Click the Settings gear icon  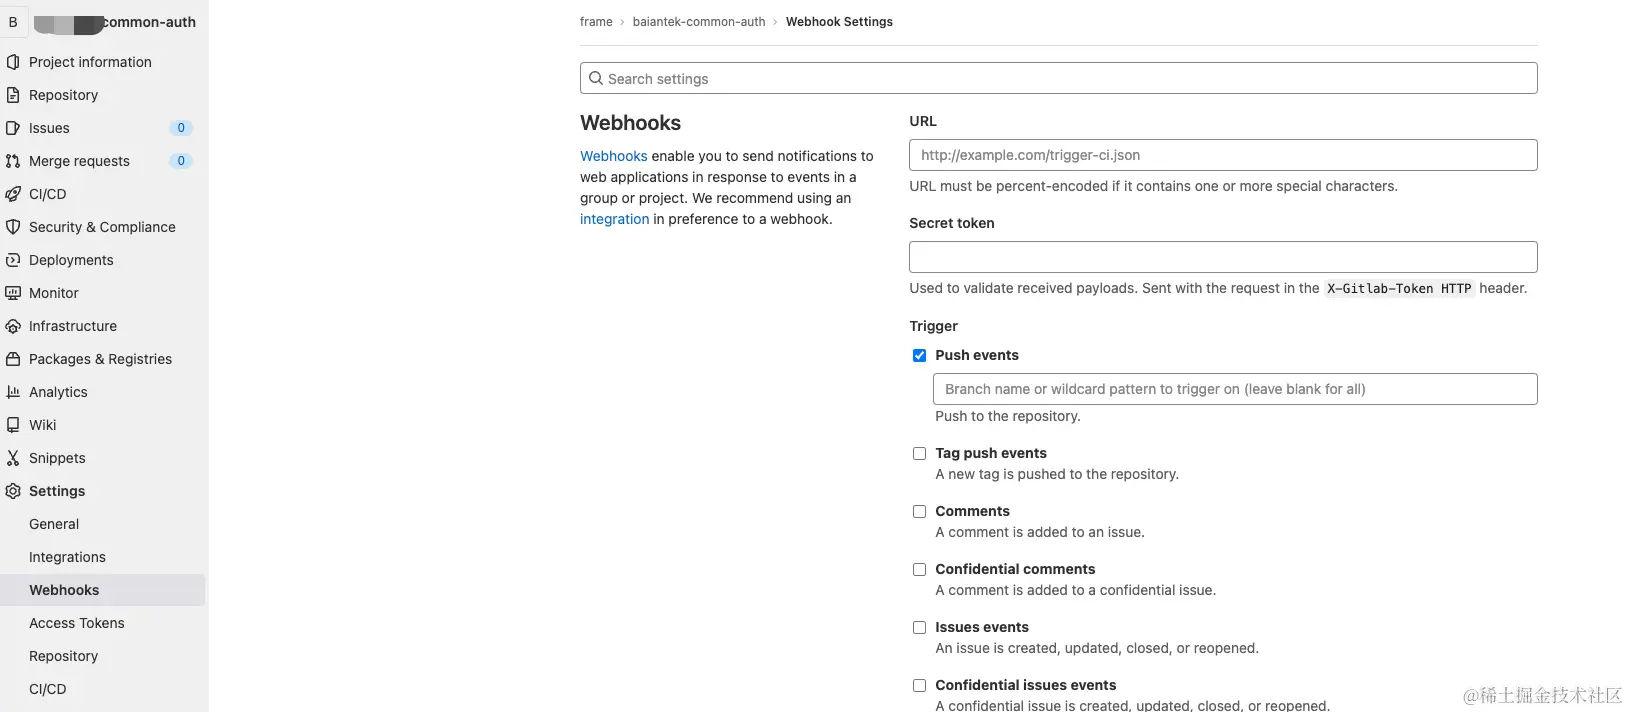click(x=13, y=491)
